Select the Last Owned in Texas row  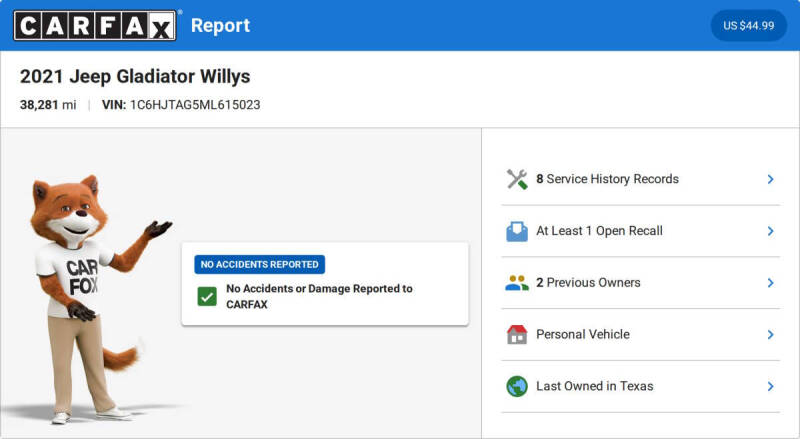pos(641,386)
